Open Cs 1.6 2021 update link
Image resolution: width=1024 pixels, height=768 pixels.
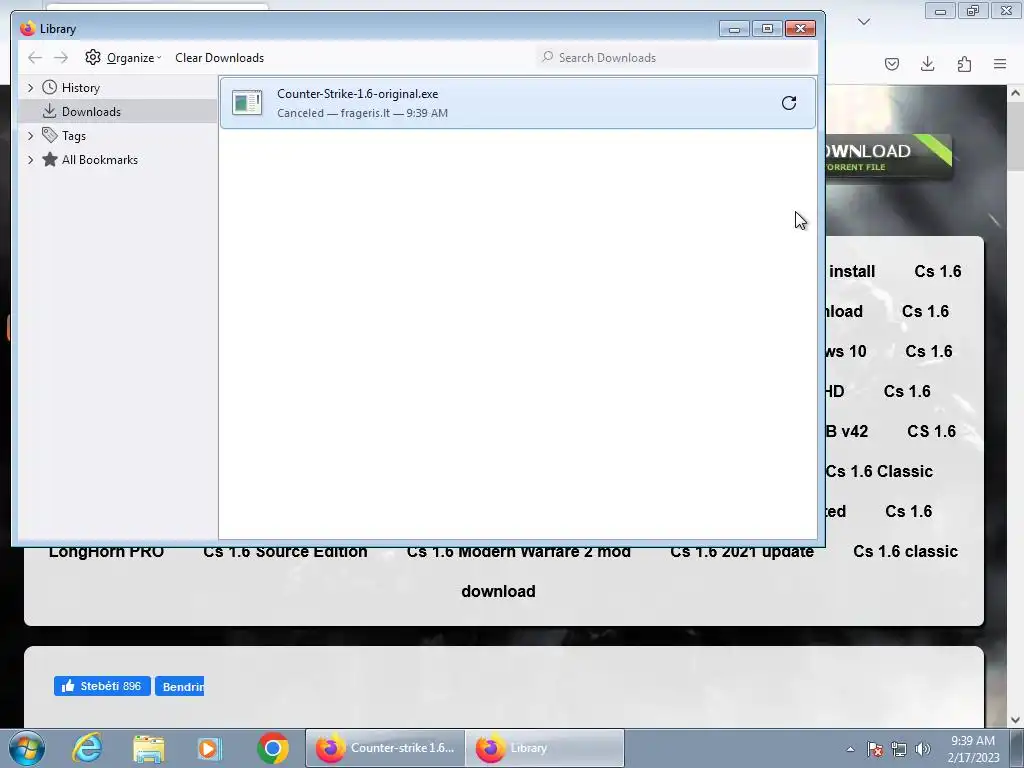(x=742, y=552)
